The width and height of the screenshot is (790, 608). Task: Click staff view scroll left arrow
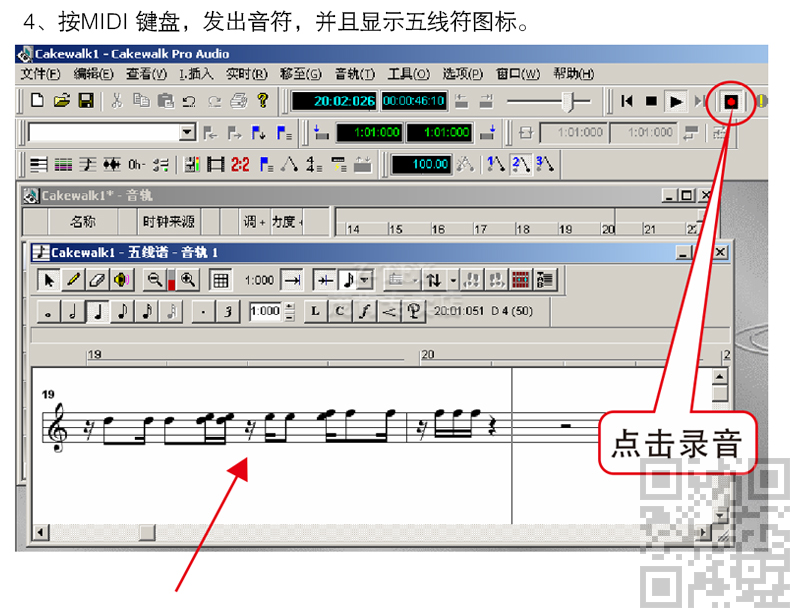41,532
